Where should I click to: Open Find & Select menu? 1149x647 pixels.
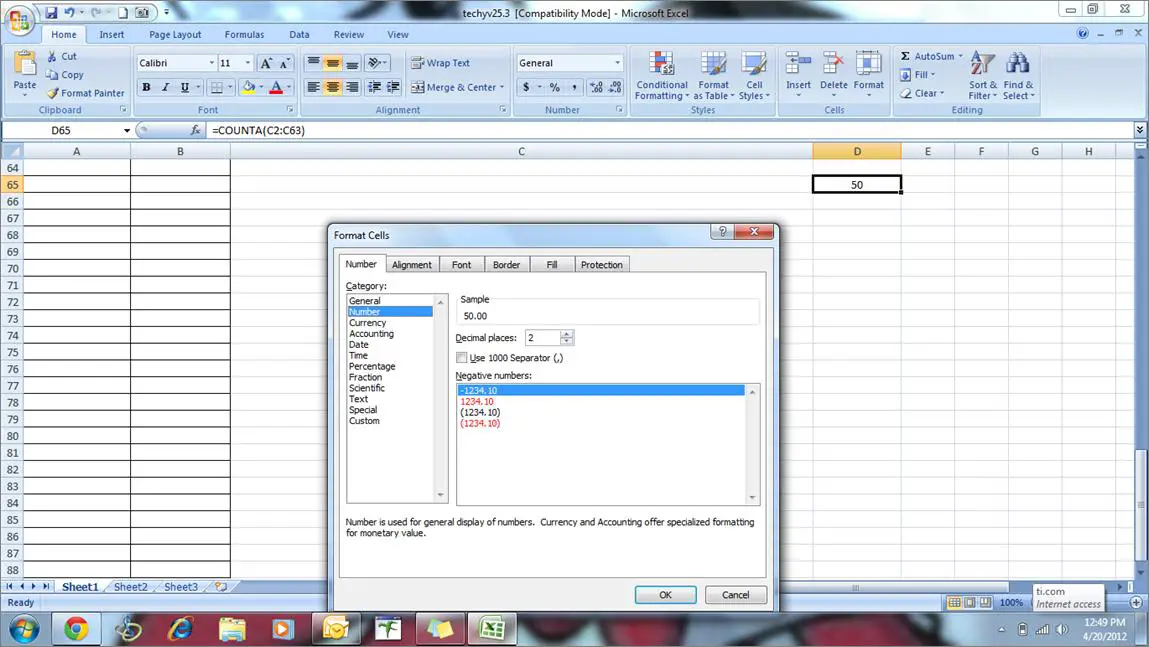click(x=1019, y=75)
